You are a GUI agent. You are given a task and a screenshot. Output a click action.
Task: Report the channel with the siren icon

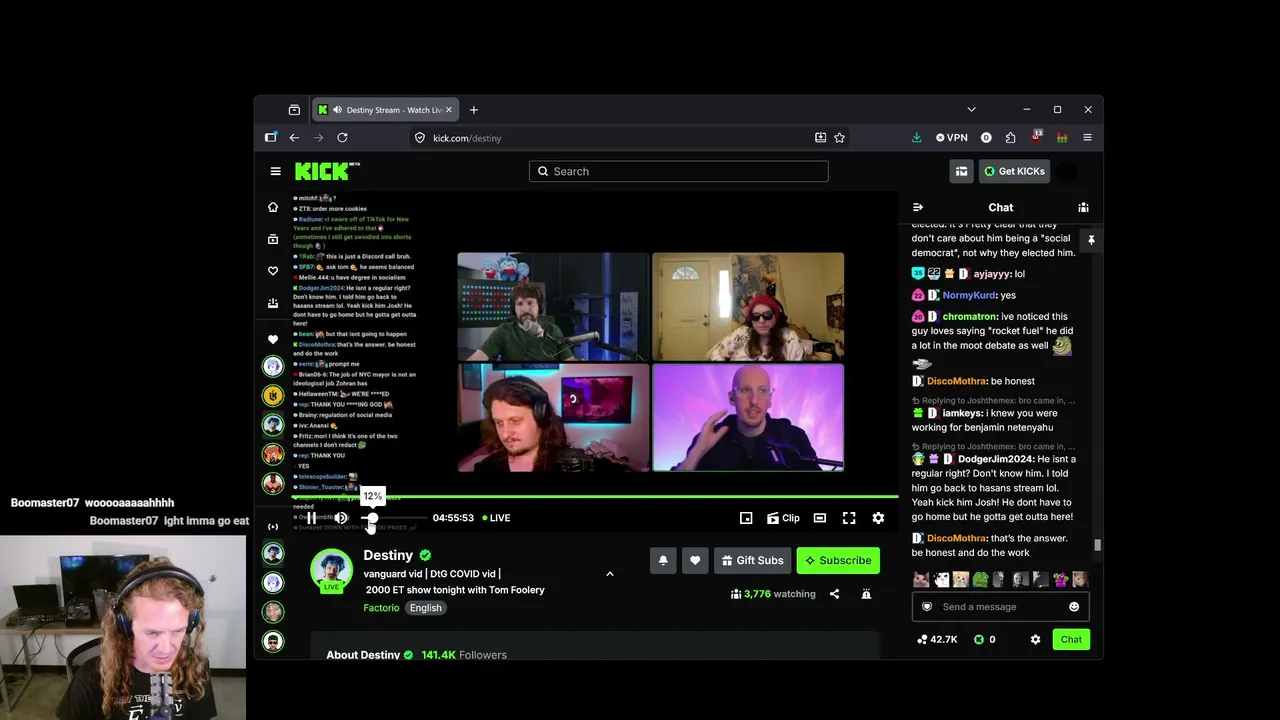pos(866,594)
